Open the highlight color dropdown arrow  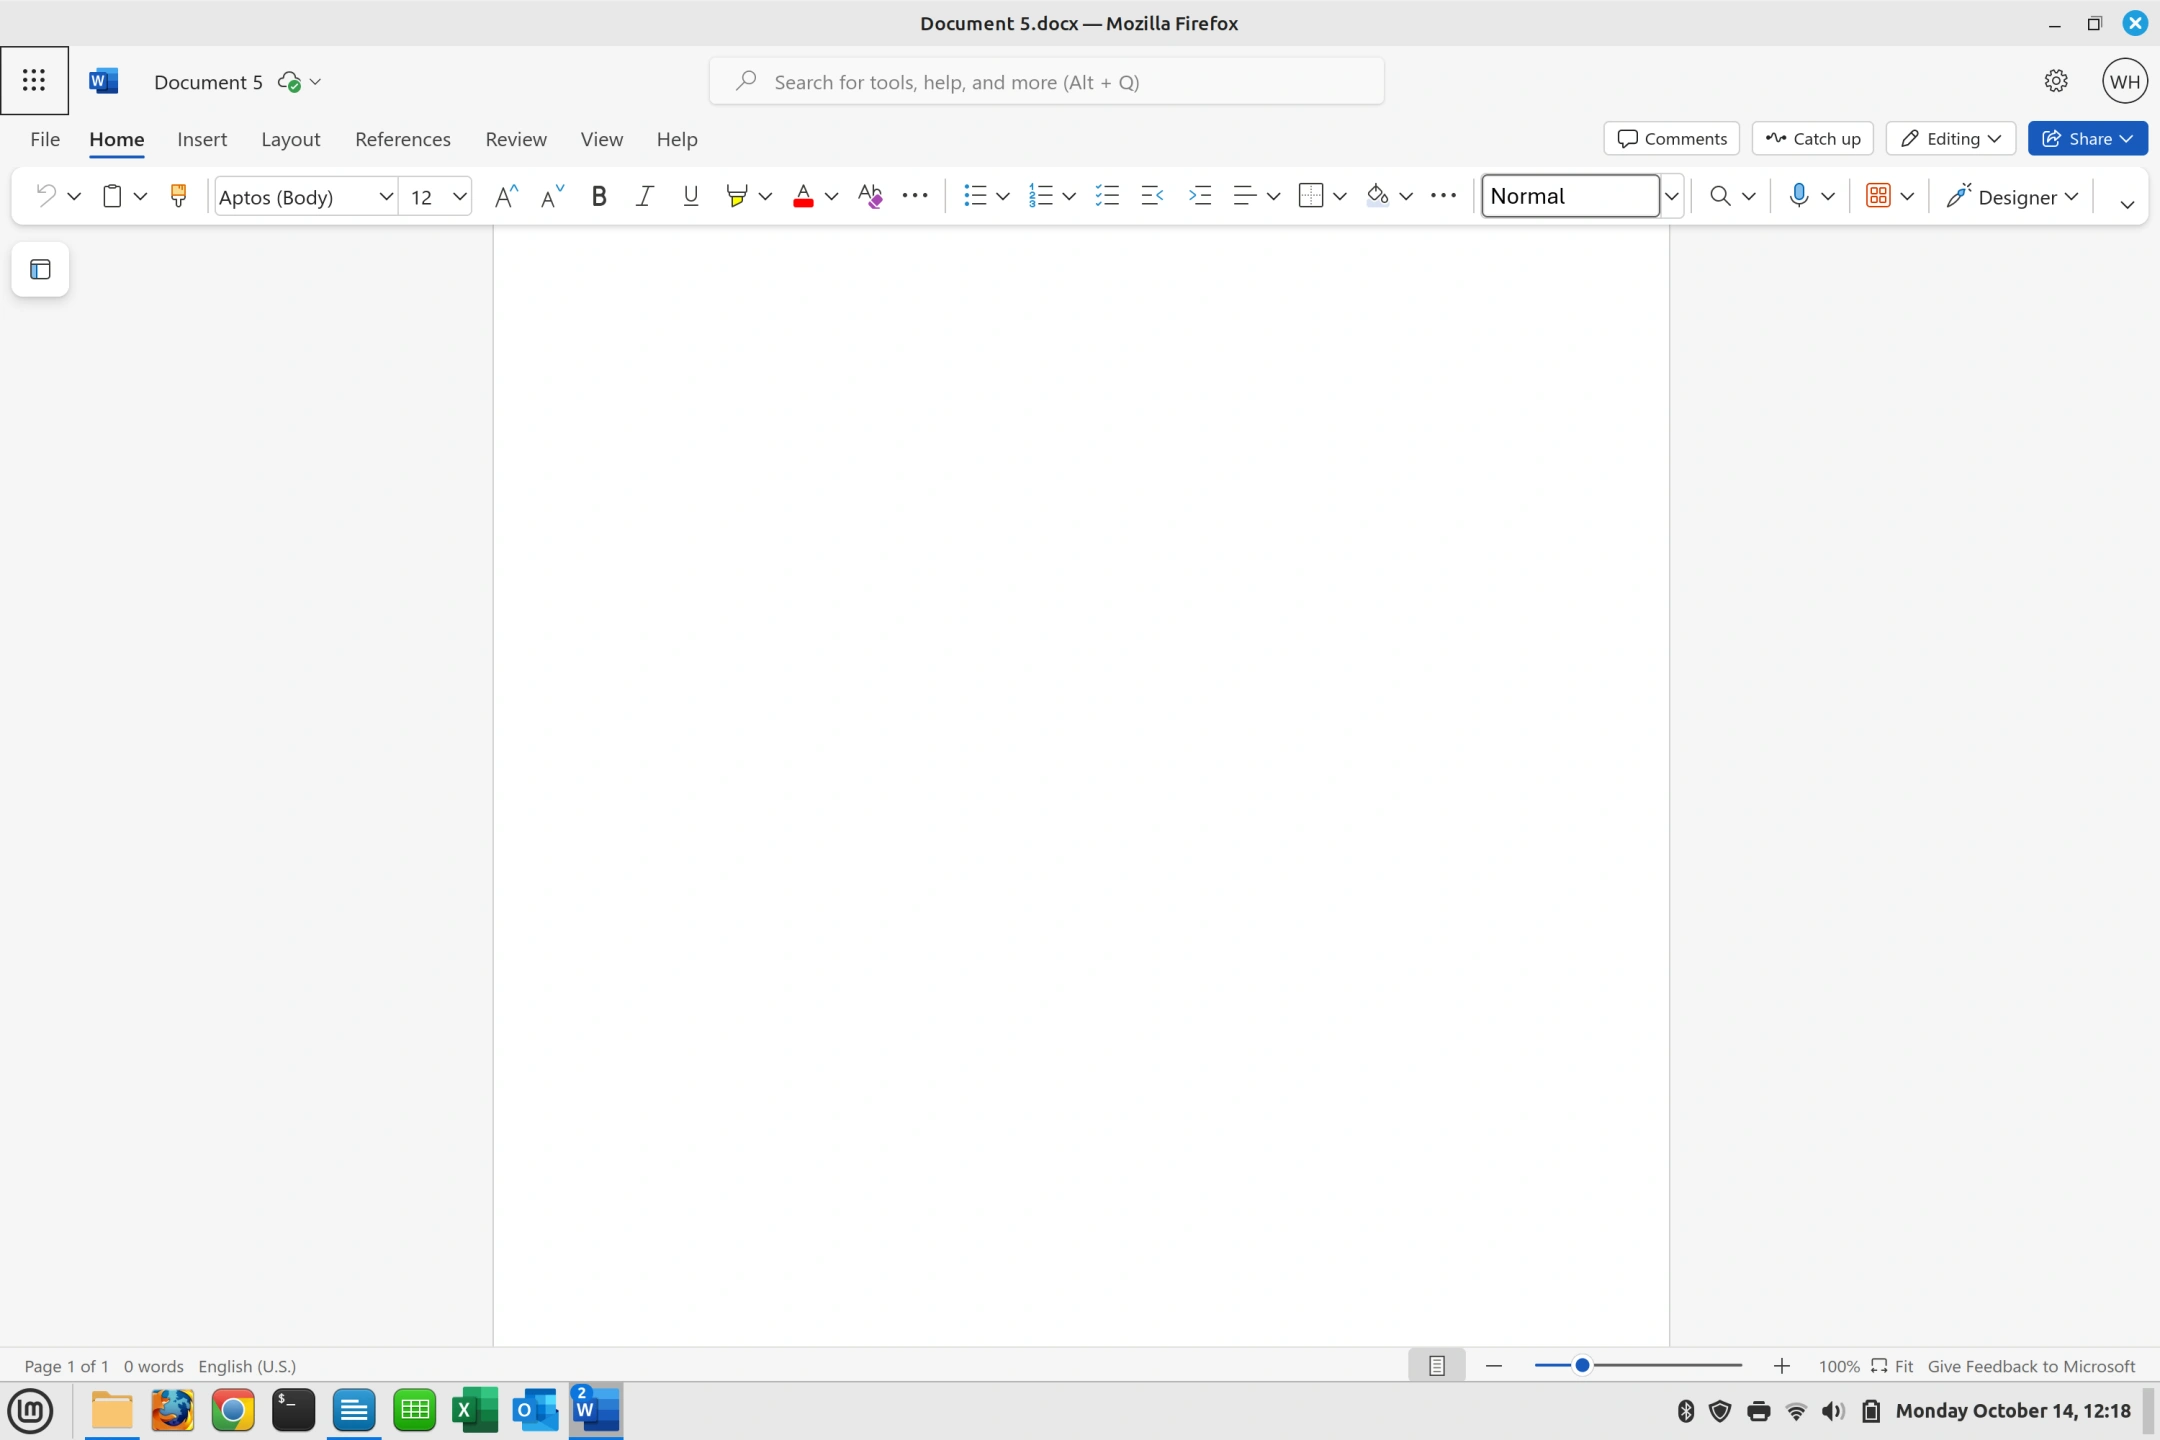tap(765, 196)
